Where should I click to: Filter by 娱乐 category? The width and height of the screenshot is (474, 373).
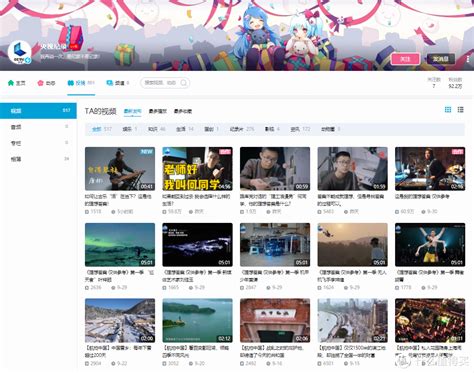click(130, 129)
